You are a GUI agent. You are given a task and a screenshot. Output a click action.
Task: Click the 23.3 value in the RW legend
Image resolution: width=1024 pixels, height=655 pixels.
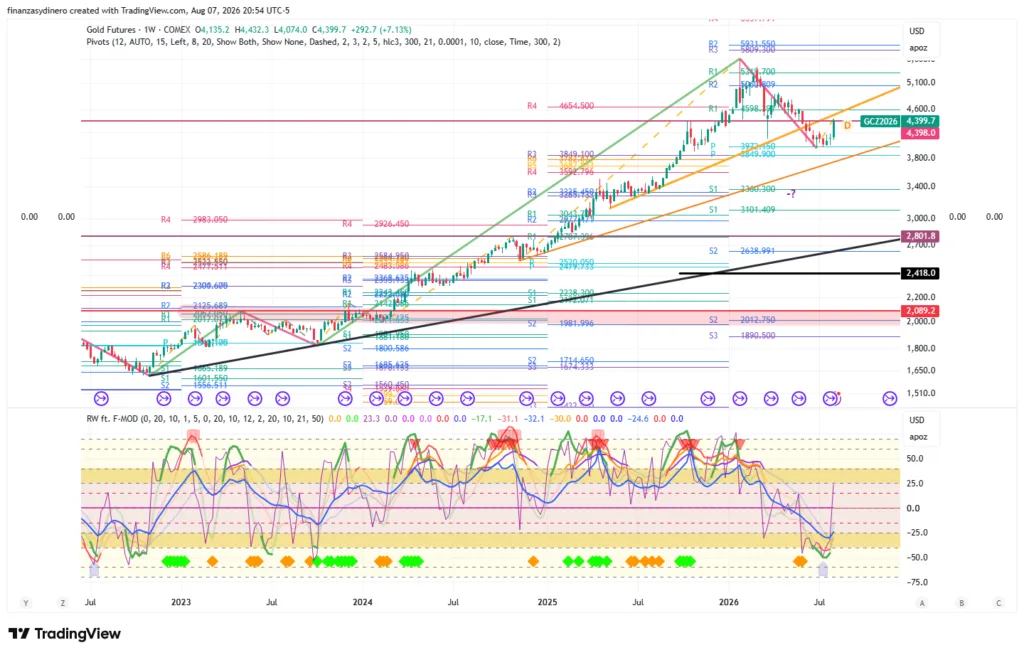371,419
